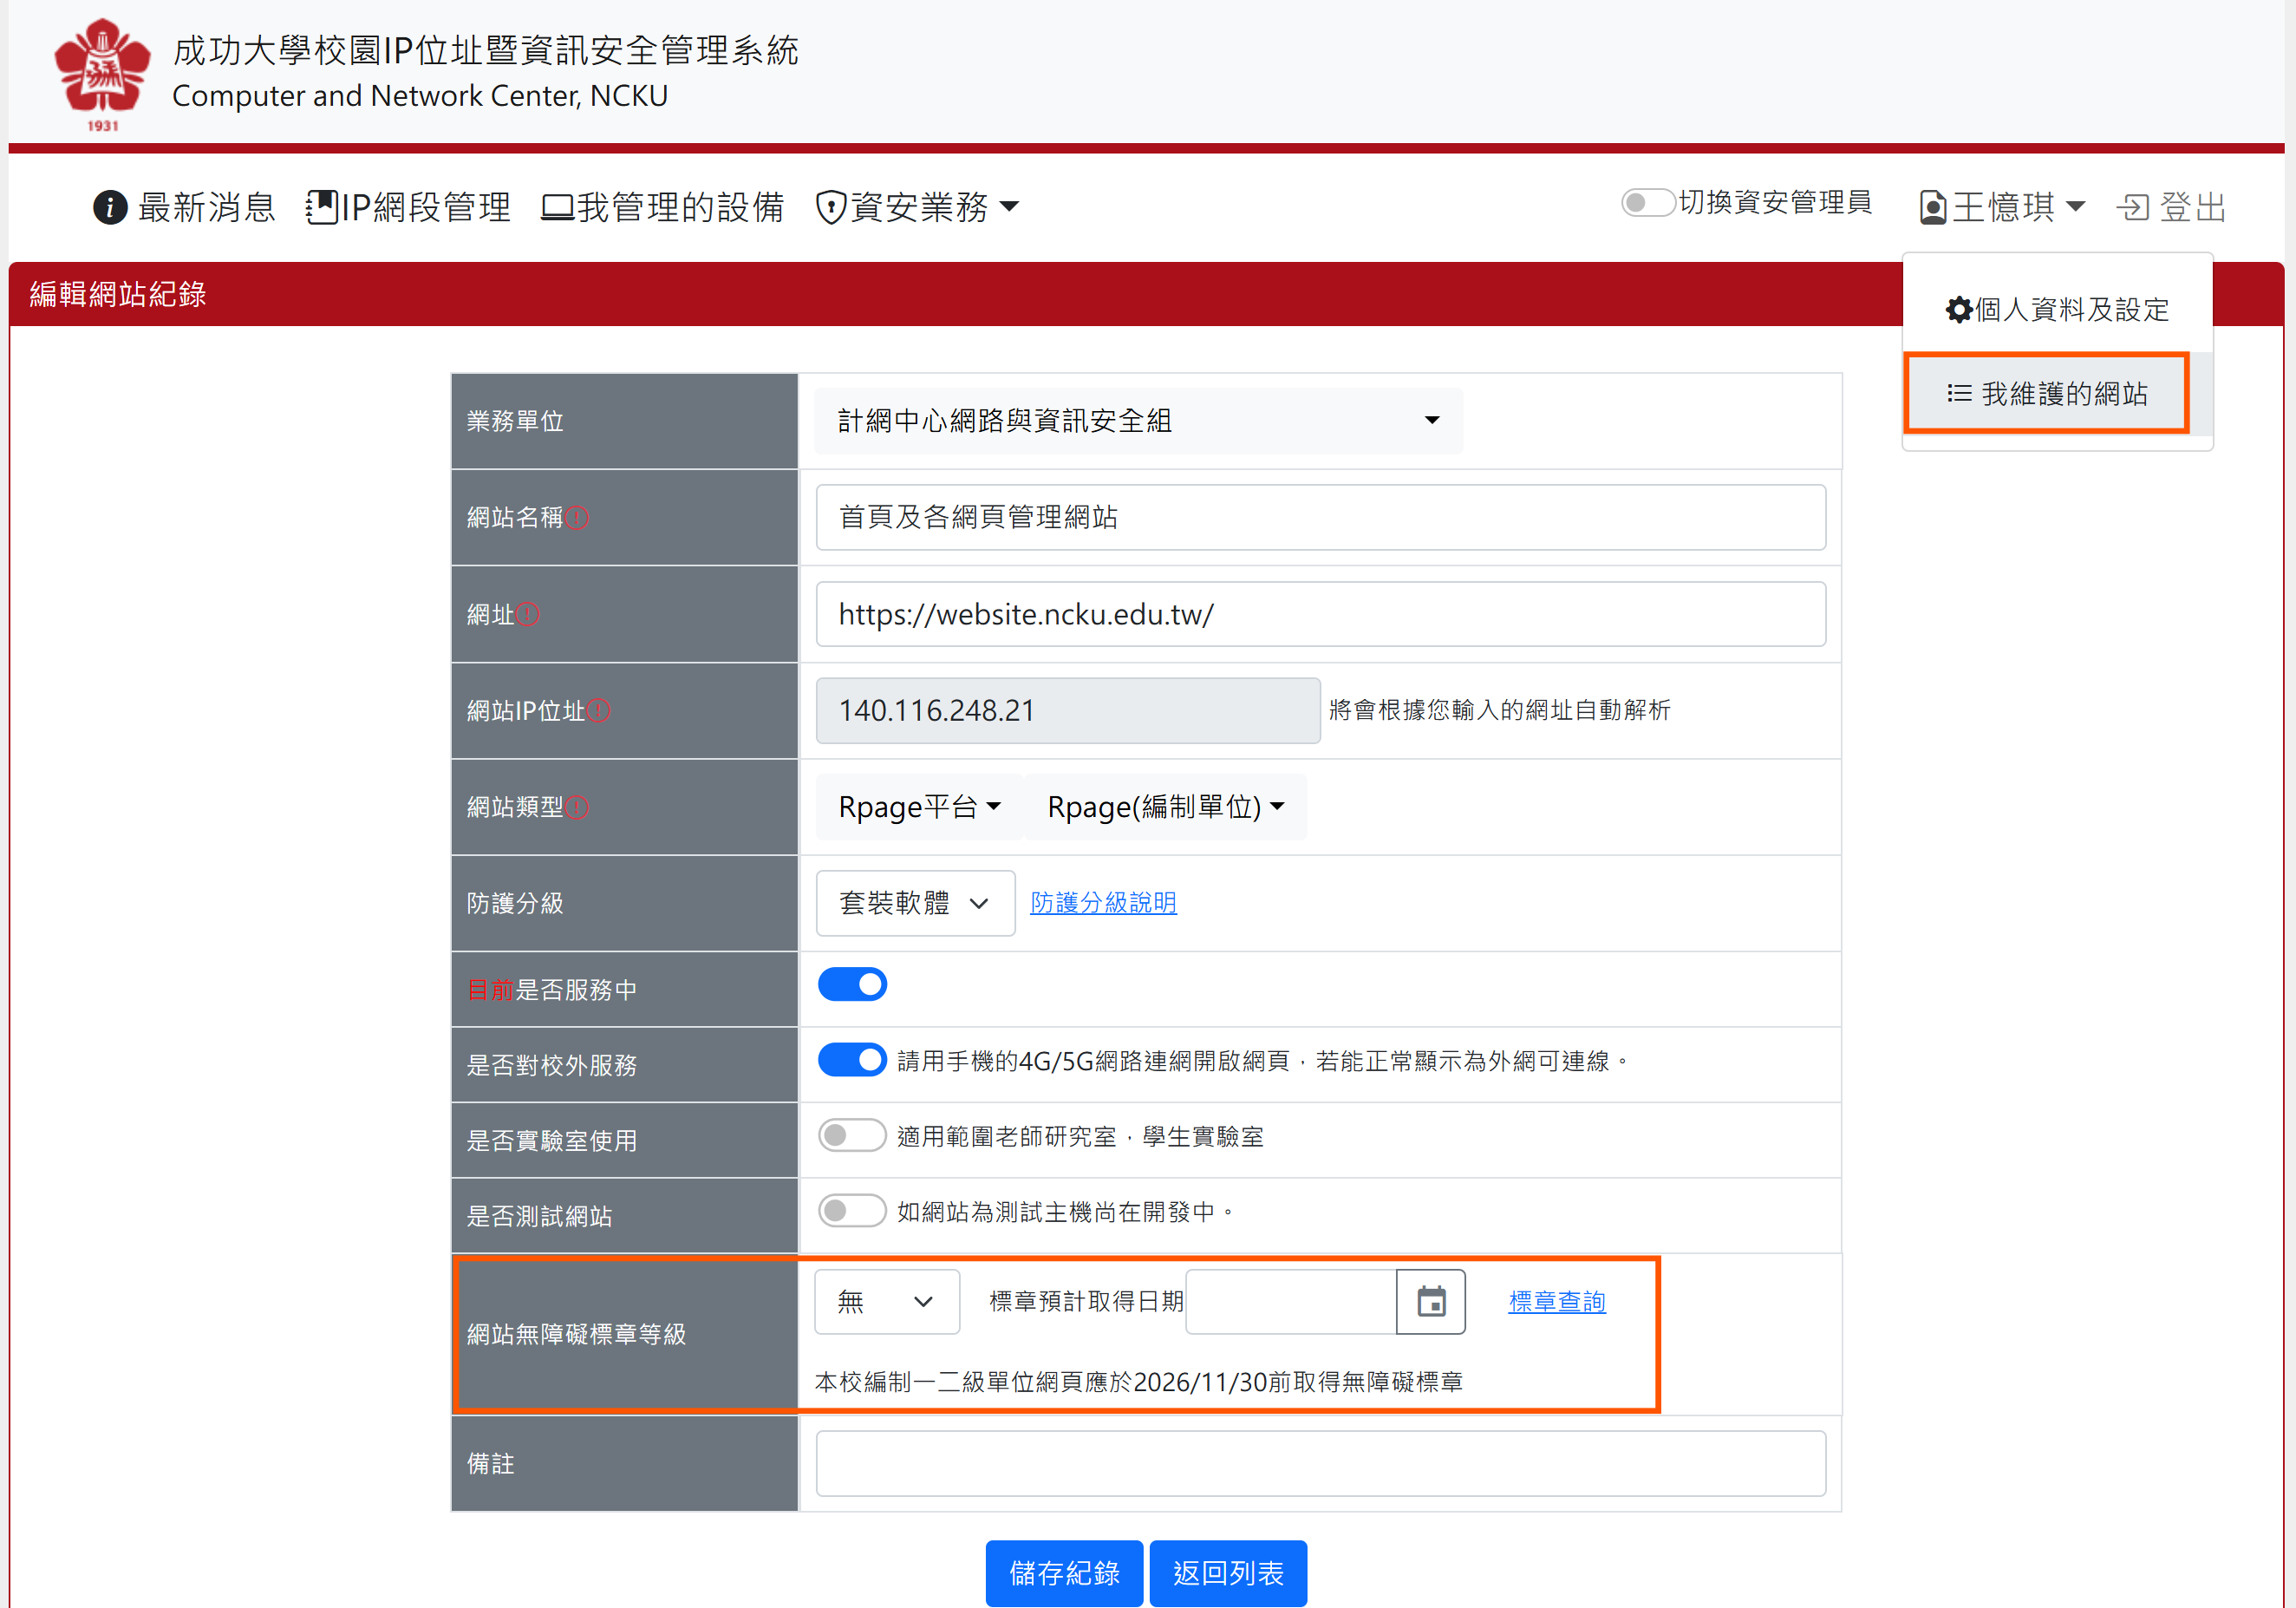The height and width of the screenshot is (1608, 2296).
Task: Open the 資安業務 navigation menu
Action: tap(918, 207)
